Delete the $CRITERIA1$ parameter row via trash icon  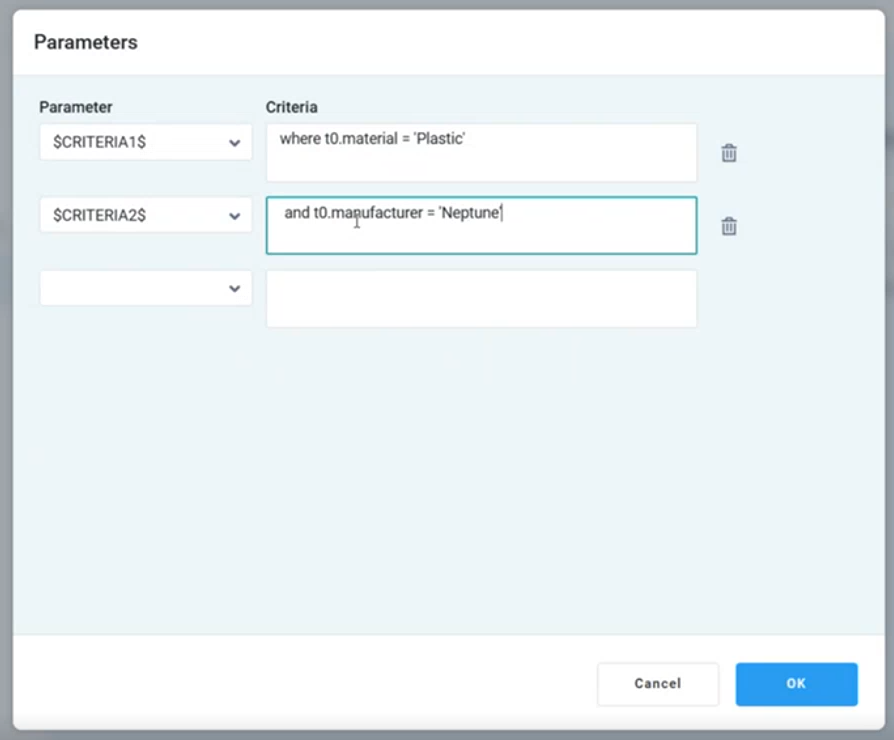pos(729,153)
